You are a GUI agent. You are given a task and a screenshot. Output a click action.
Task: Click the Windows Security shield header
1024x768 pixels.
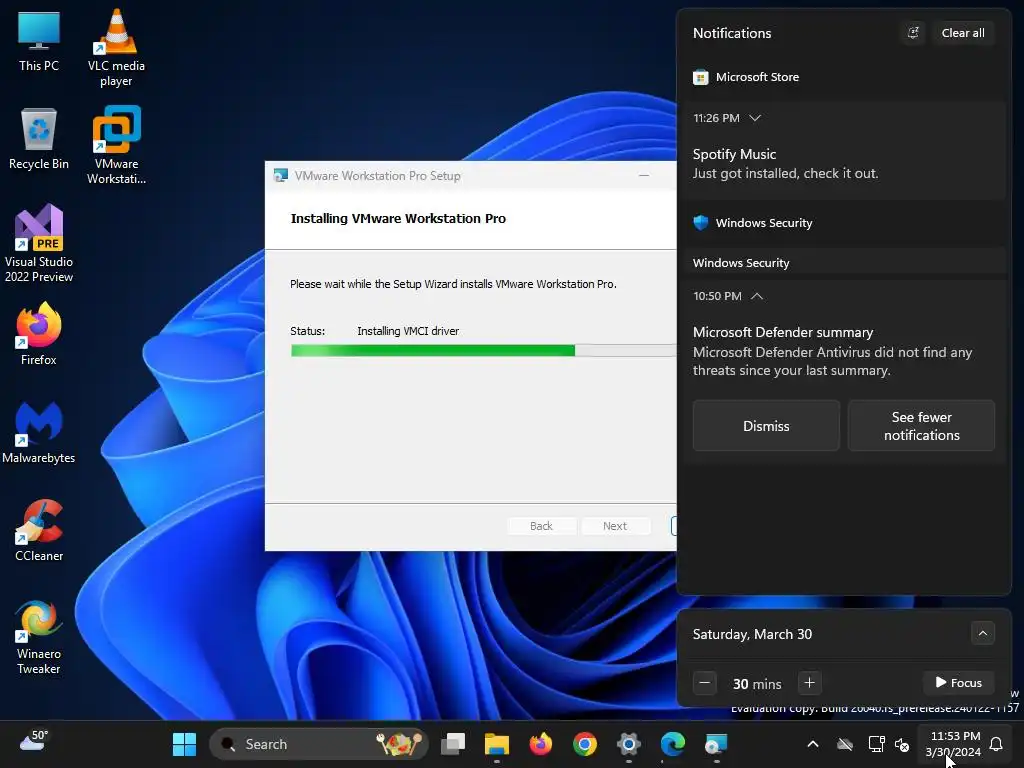tap(752, 223)
